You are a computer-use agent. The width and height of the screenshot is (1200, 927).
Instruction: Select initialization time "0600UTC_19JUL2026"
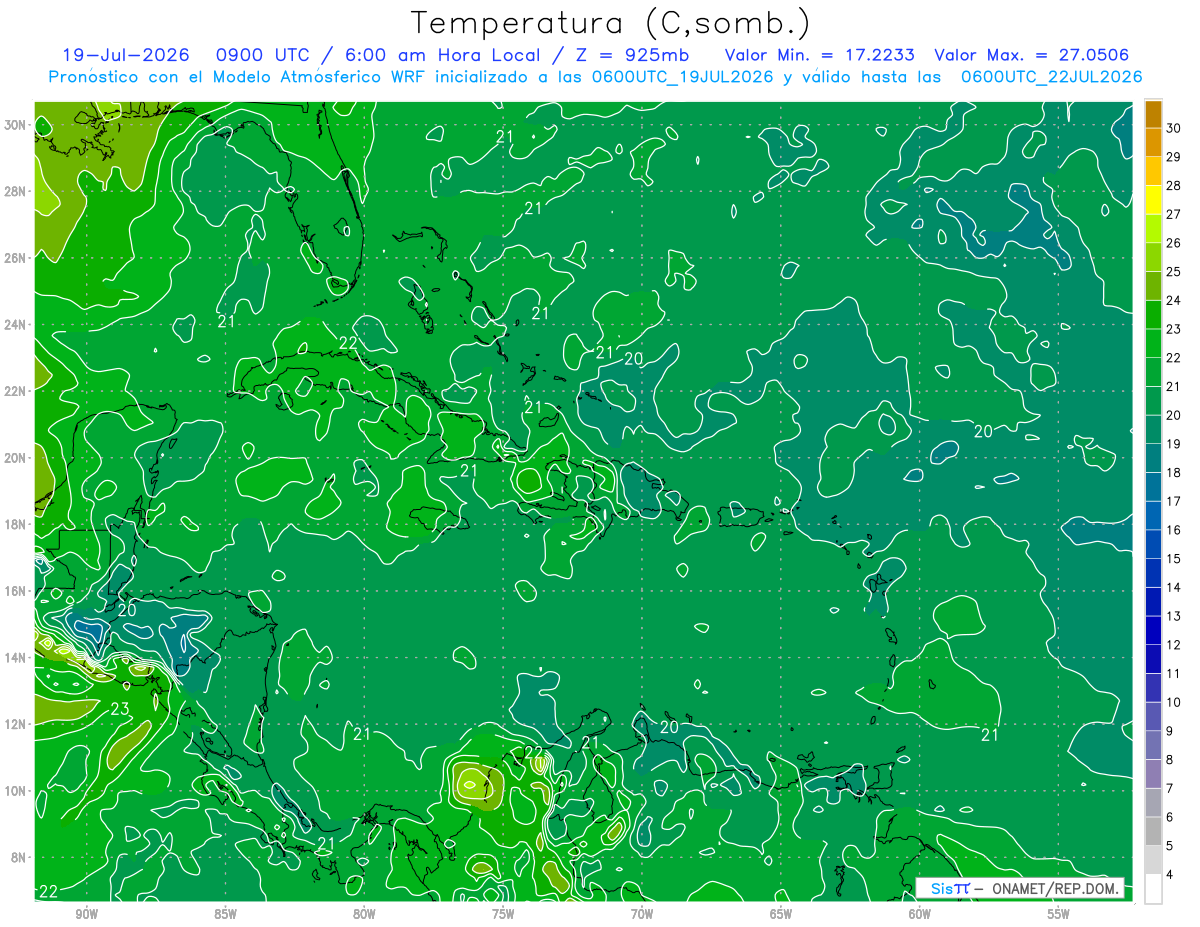683,77
